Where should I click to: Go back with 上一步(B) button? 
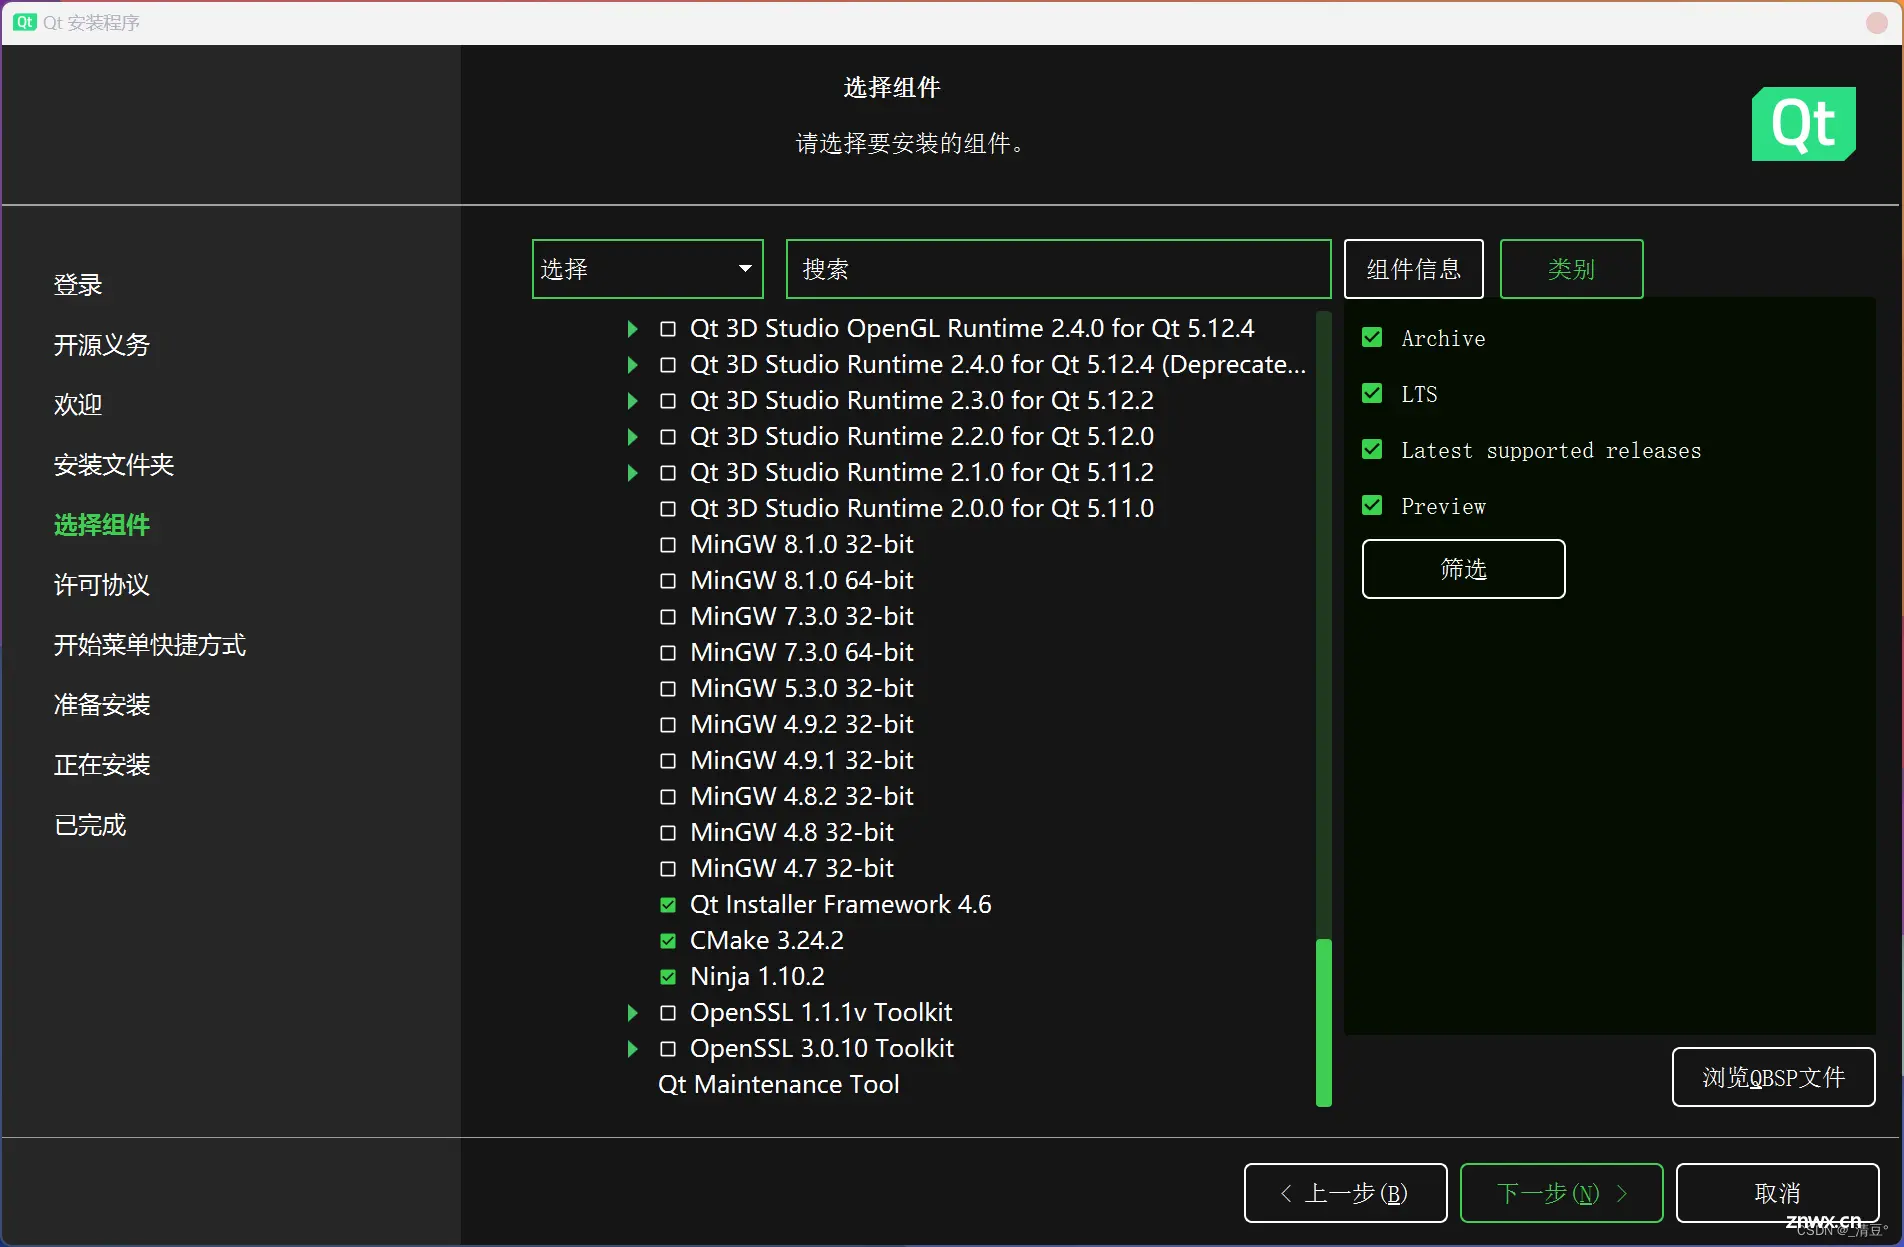[x=1345, y=1193]
